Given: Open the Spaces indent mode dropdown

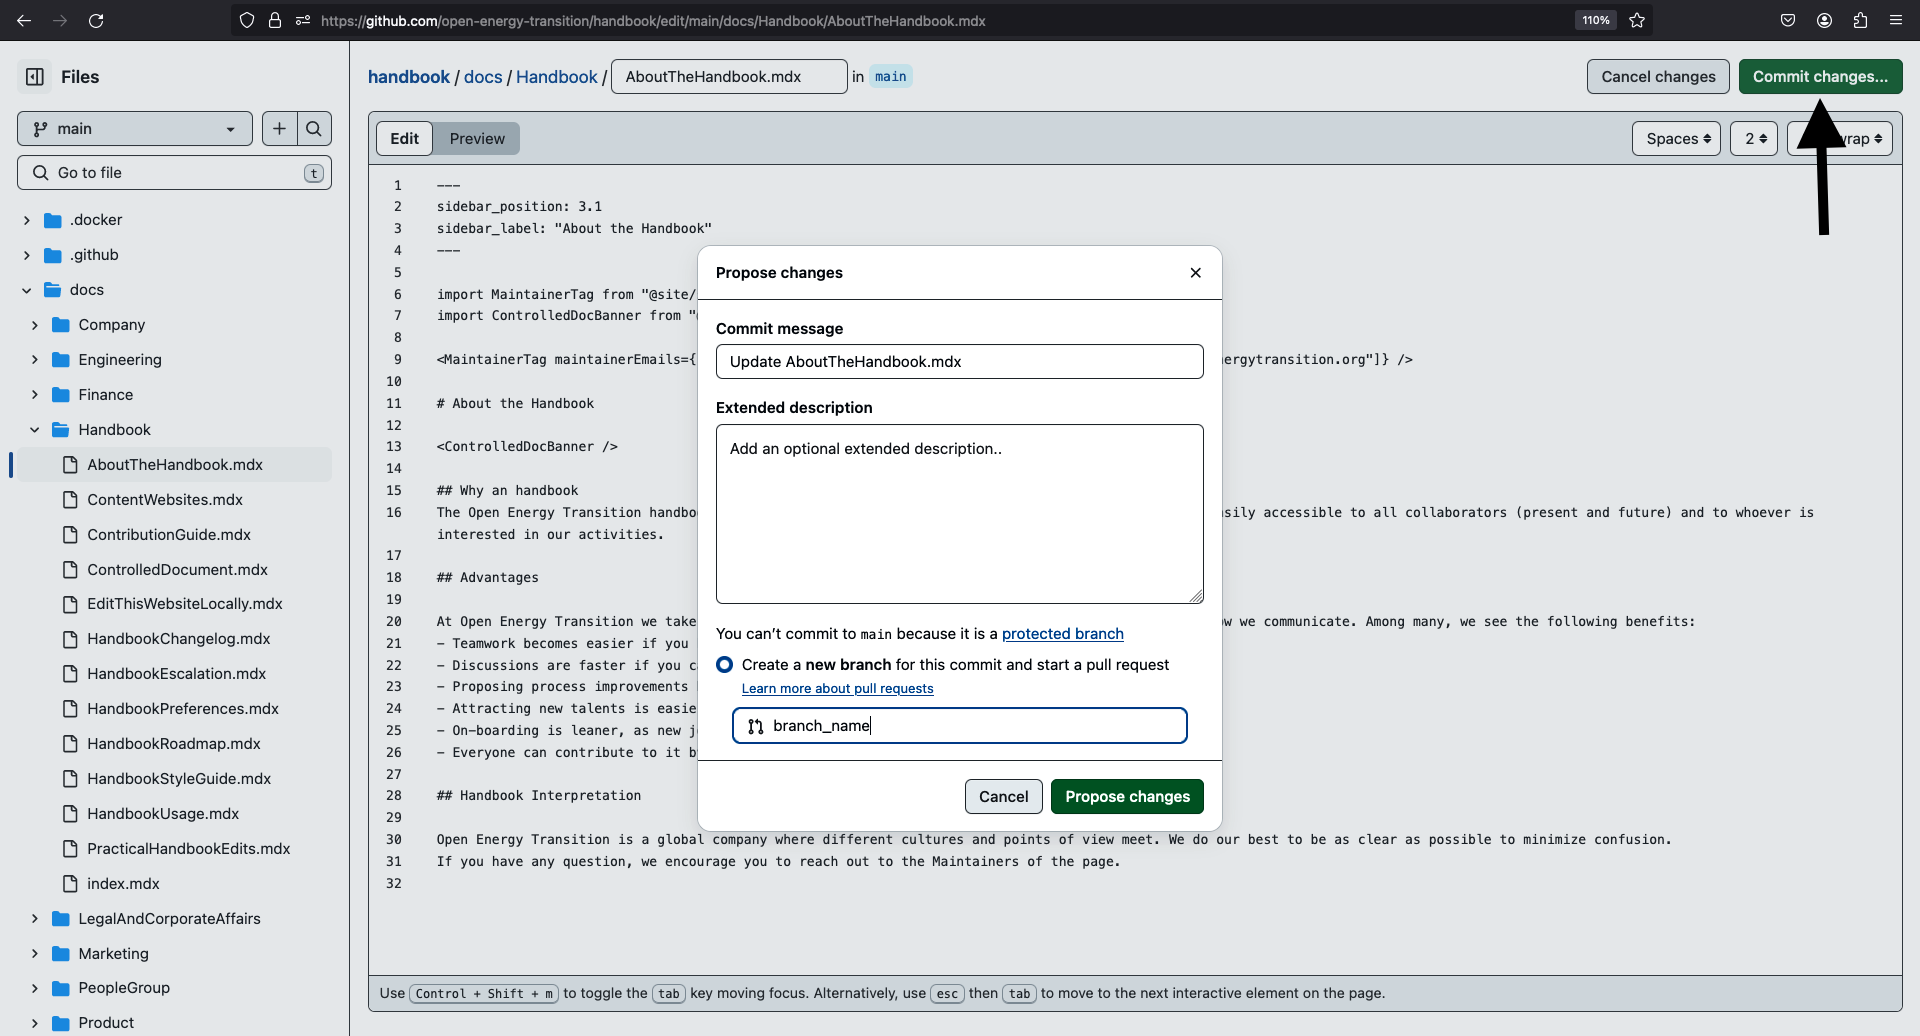Looking at the screenshot, I should [x=1676, y=139].
